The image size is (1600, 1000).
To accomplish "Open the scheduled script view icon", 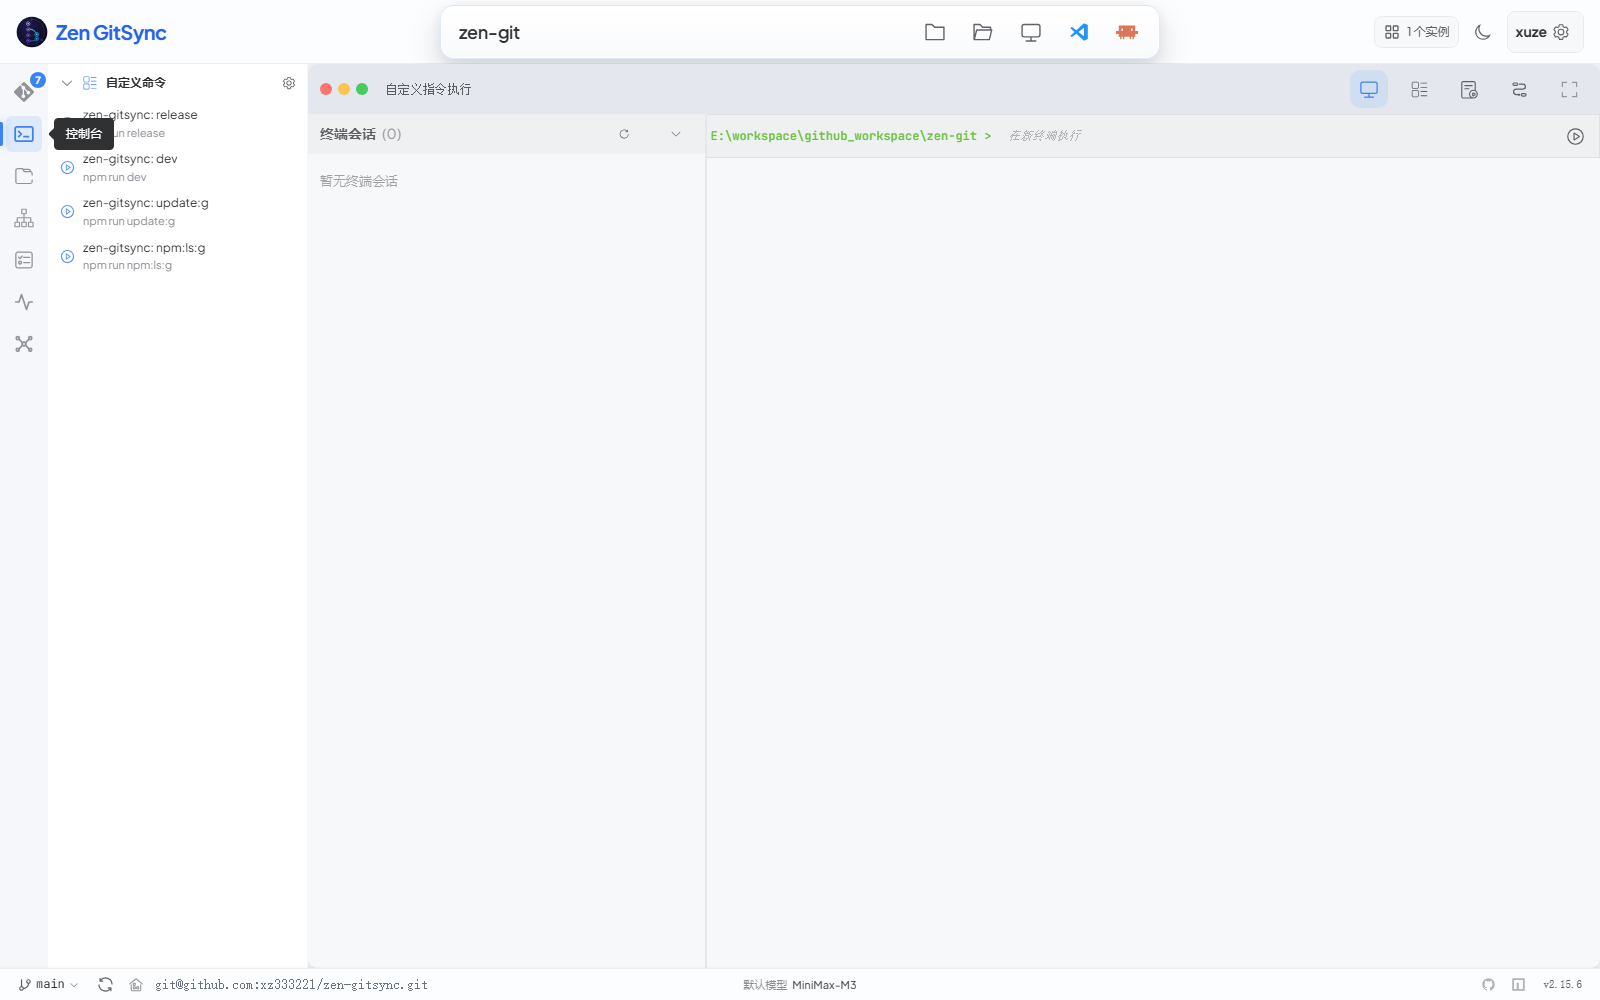I will click(x=1469, y=89).
